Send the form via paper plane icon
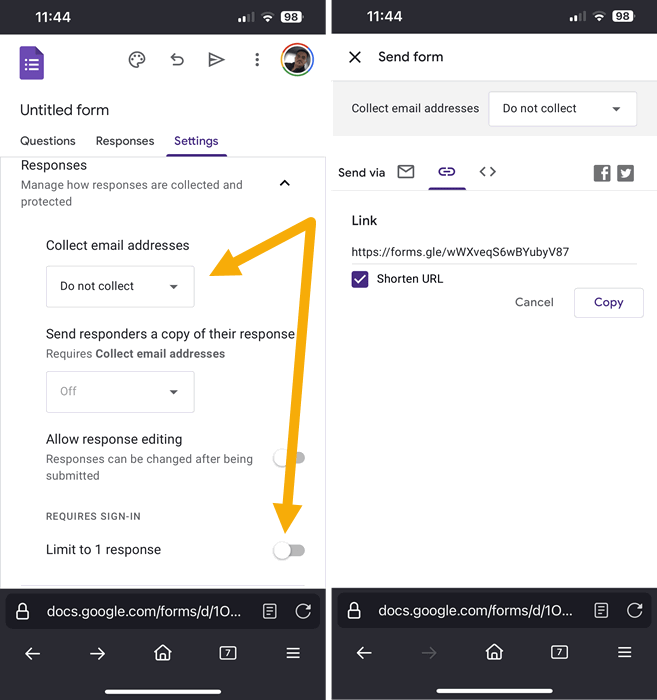Viewport: 657px width, 700px height. click(216, 59)
